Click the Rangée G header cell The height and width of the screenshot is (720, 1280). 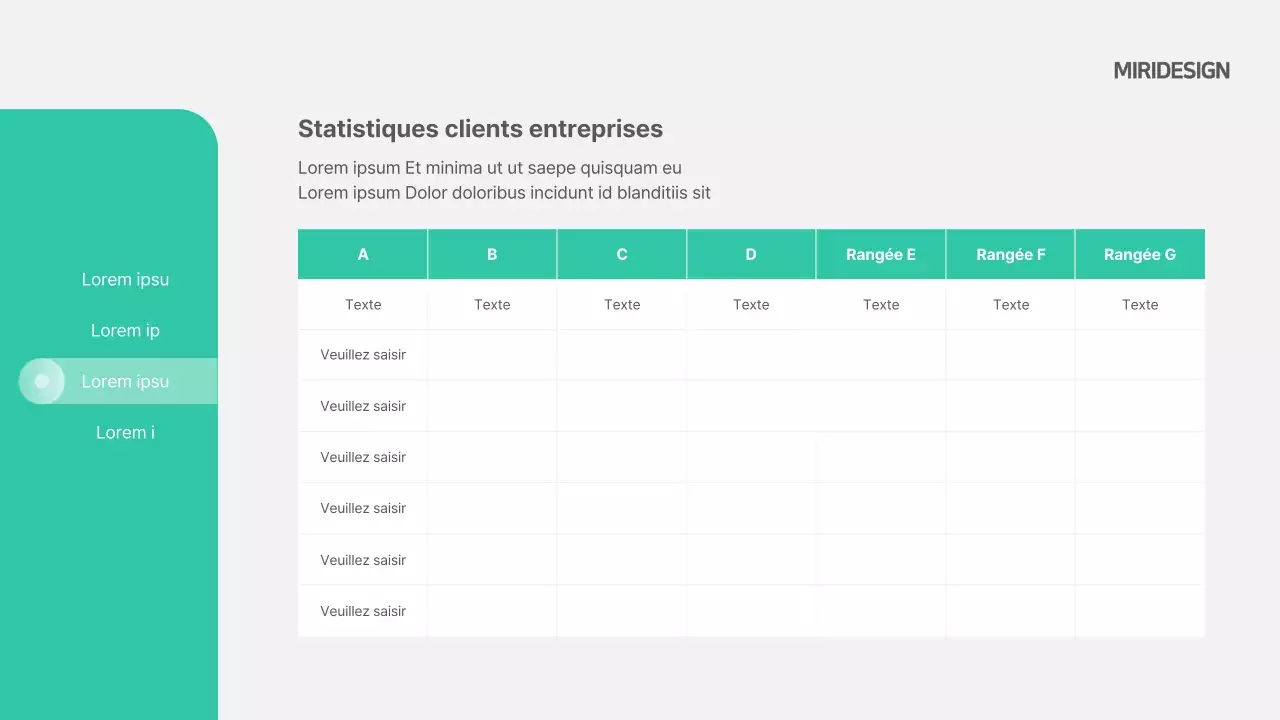click(1140, 254)
